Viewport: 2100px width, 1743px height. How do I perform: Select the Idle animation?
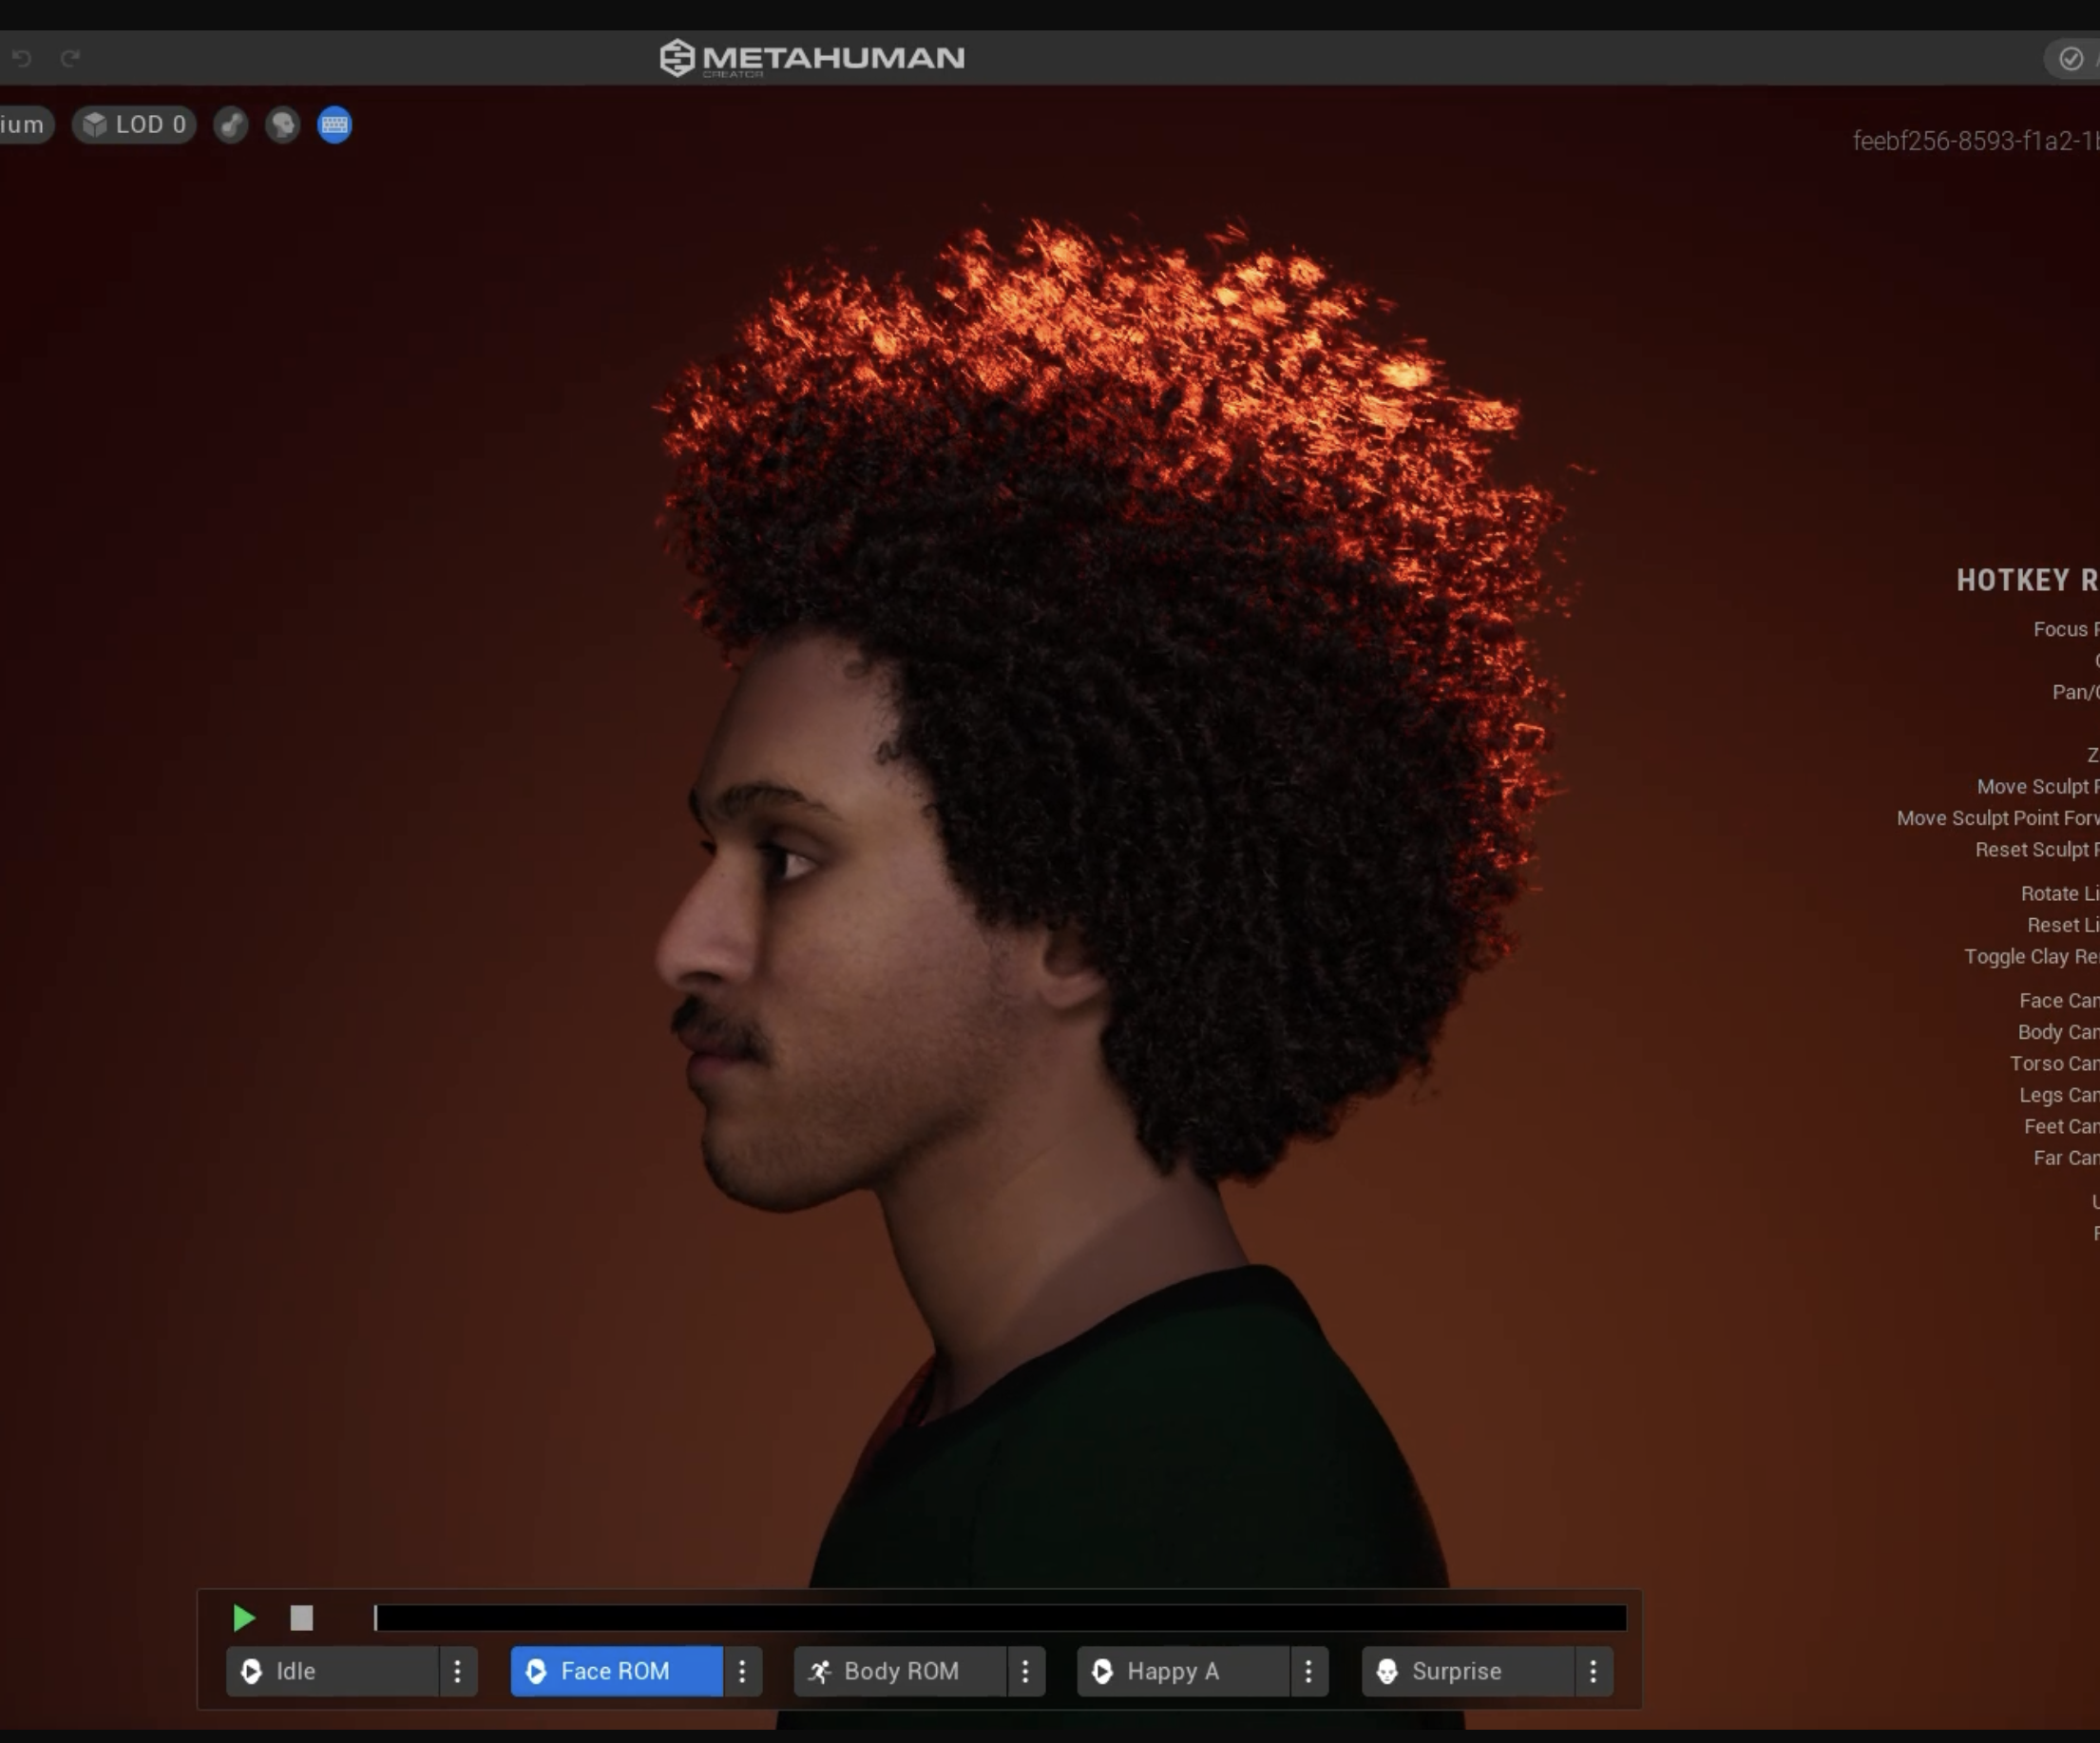[332, 1671]
